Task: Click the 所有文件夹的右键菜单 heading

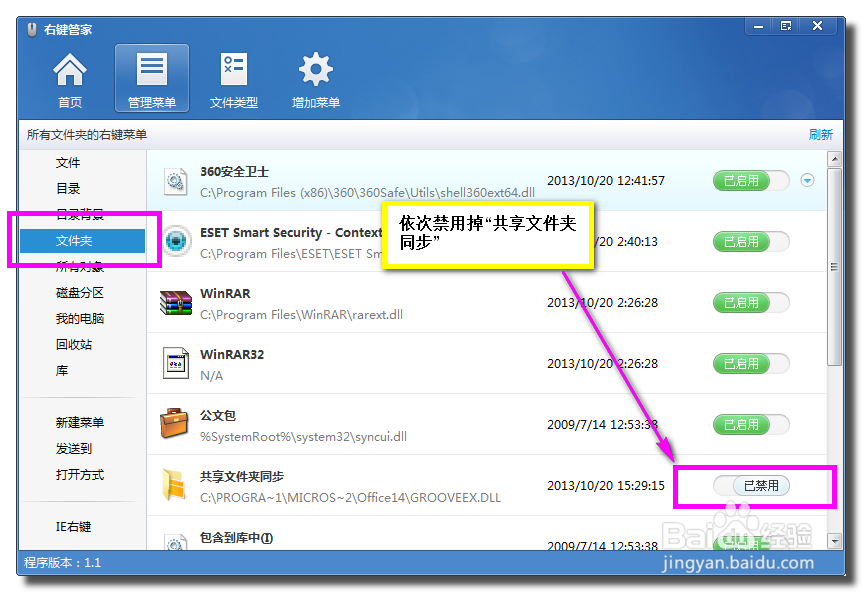Action: click(86, 134)
